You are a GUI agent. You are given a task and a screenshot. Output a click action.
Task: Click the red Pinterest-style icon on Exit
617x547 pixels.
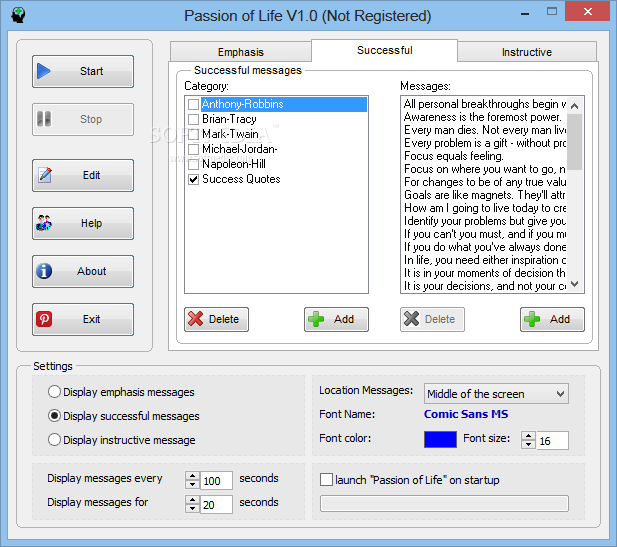44,319
